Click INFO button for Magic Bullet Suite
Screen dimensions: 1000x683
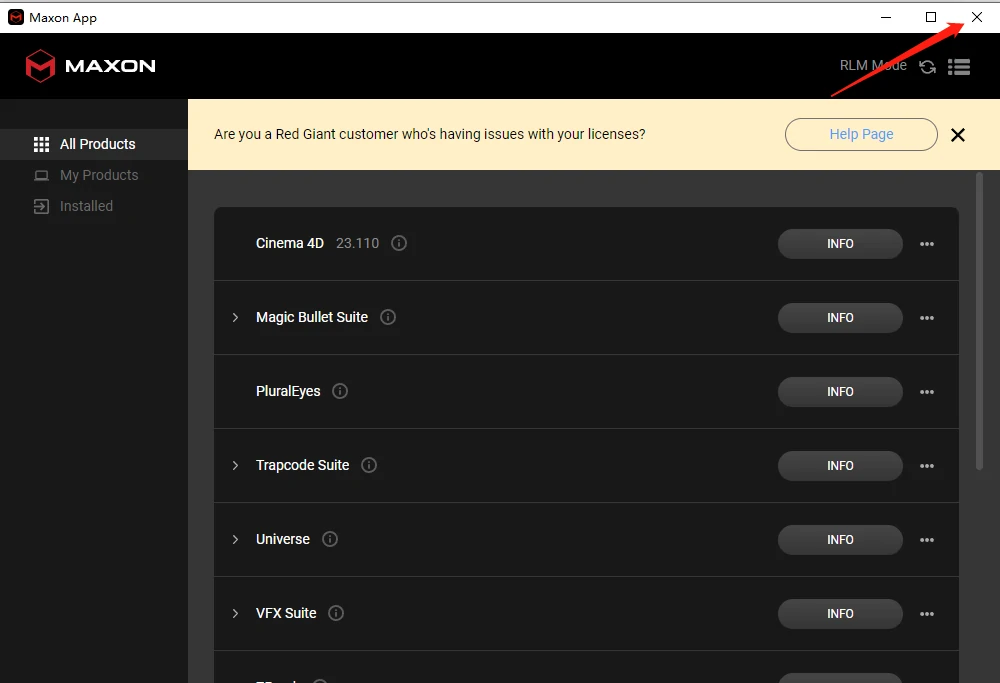[x=840, y=318]
